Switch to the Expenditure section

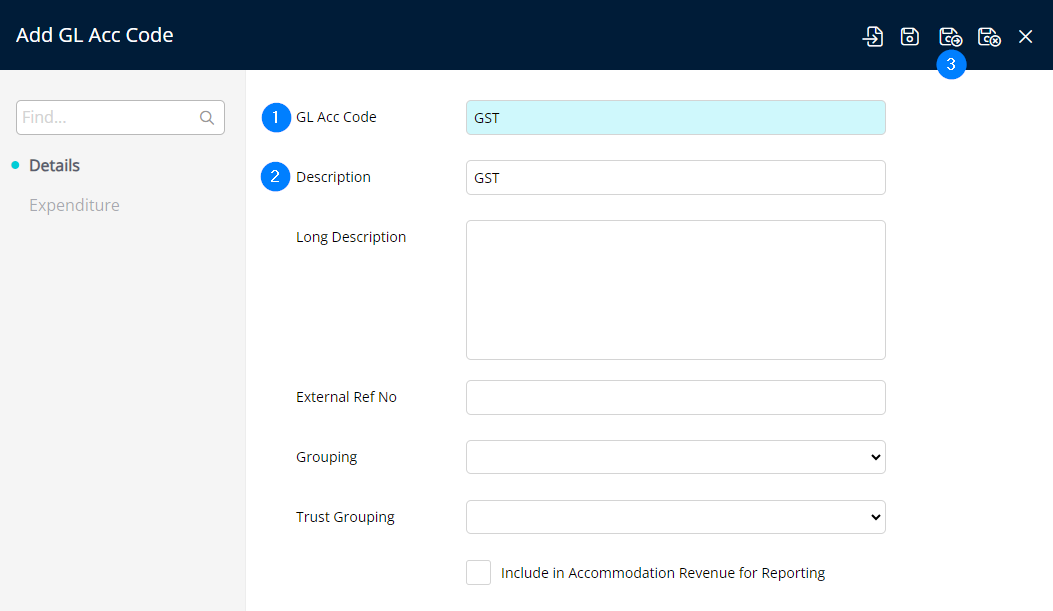(x=74, y=205)
